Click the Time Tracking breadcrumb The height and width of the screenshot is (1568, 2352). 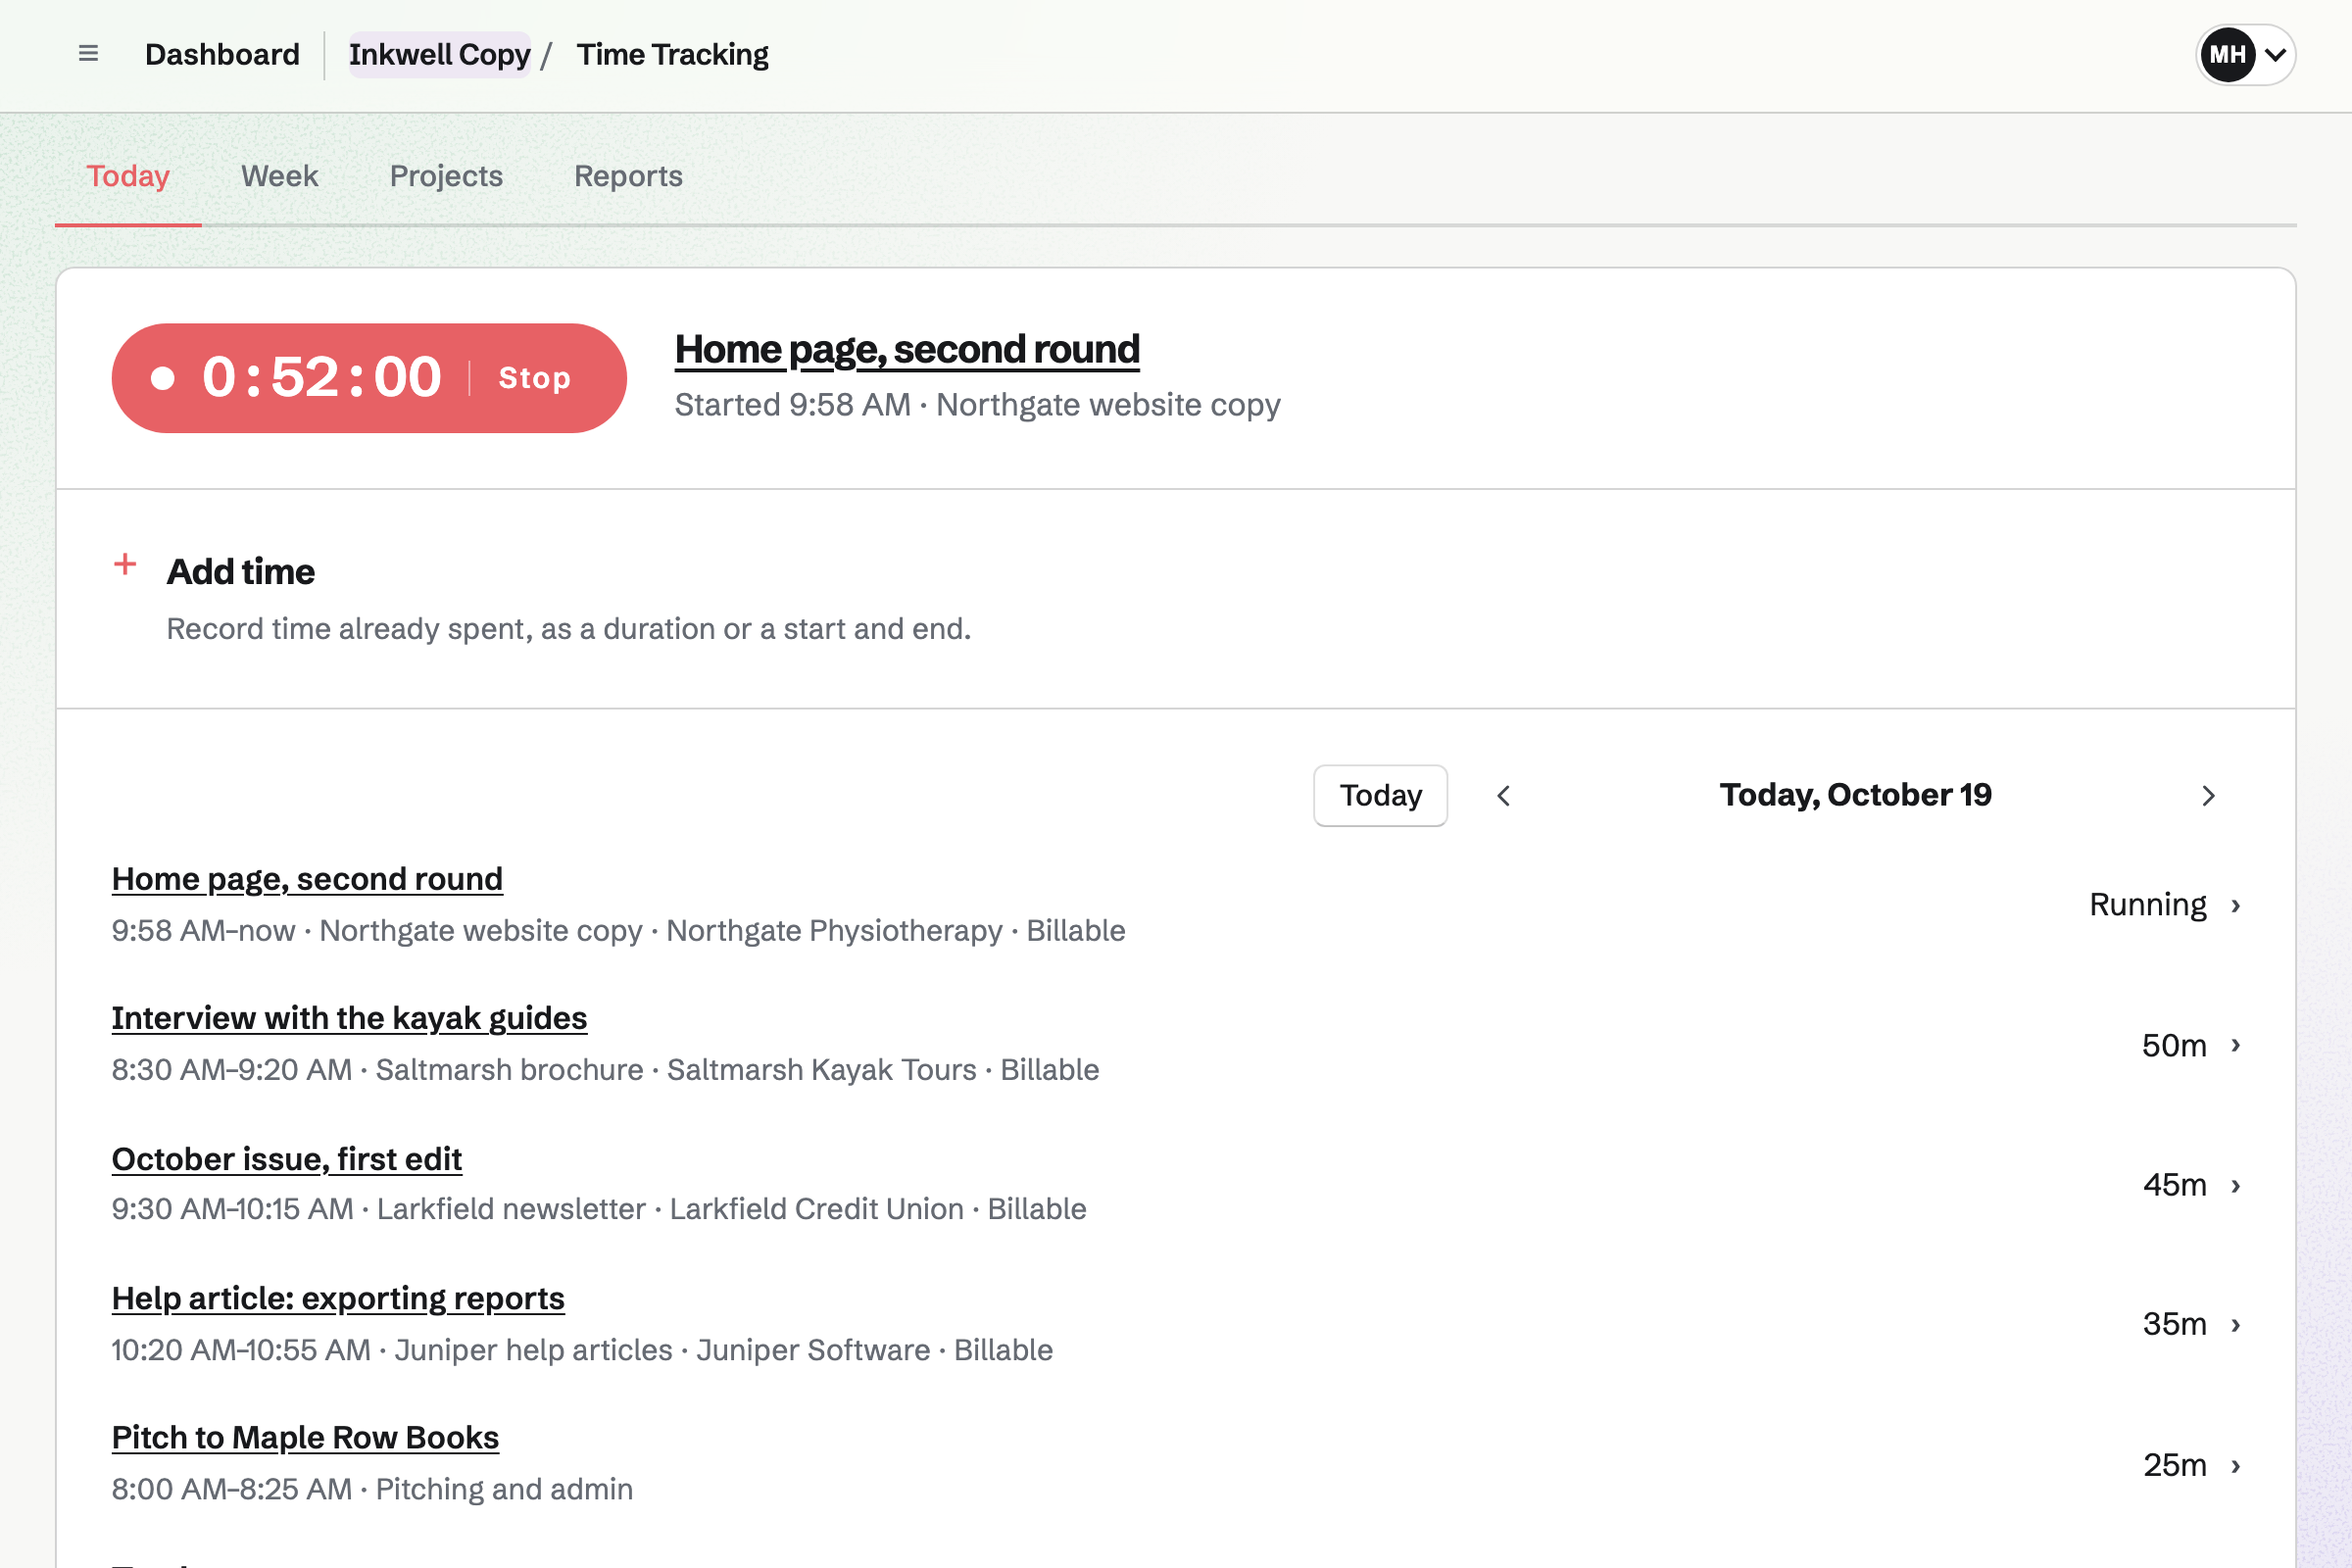pyautogui.click(x=672, y=54)
